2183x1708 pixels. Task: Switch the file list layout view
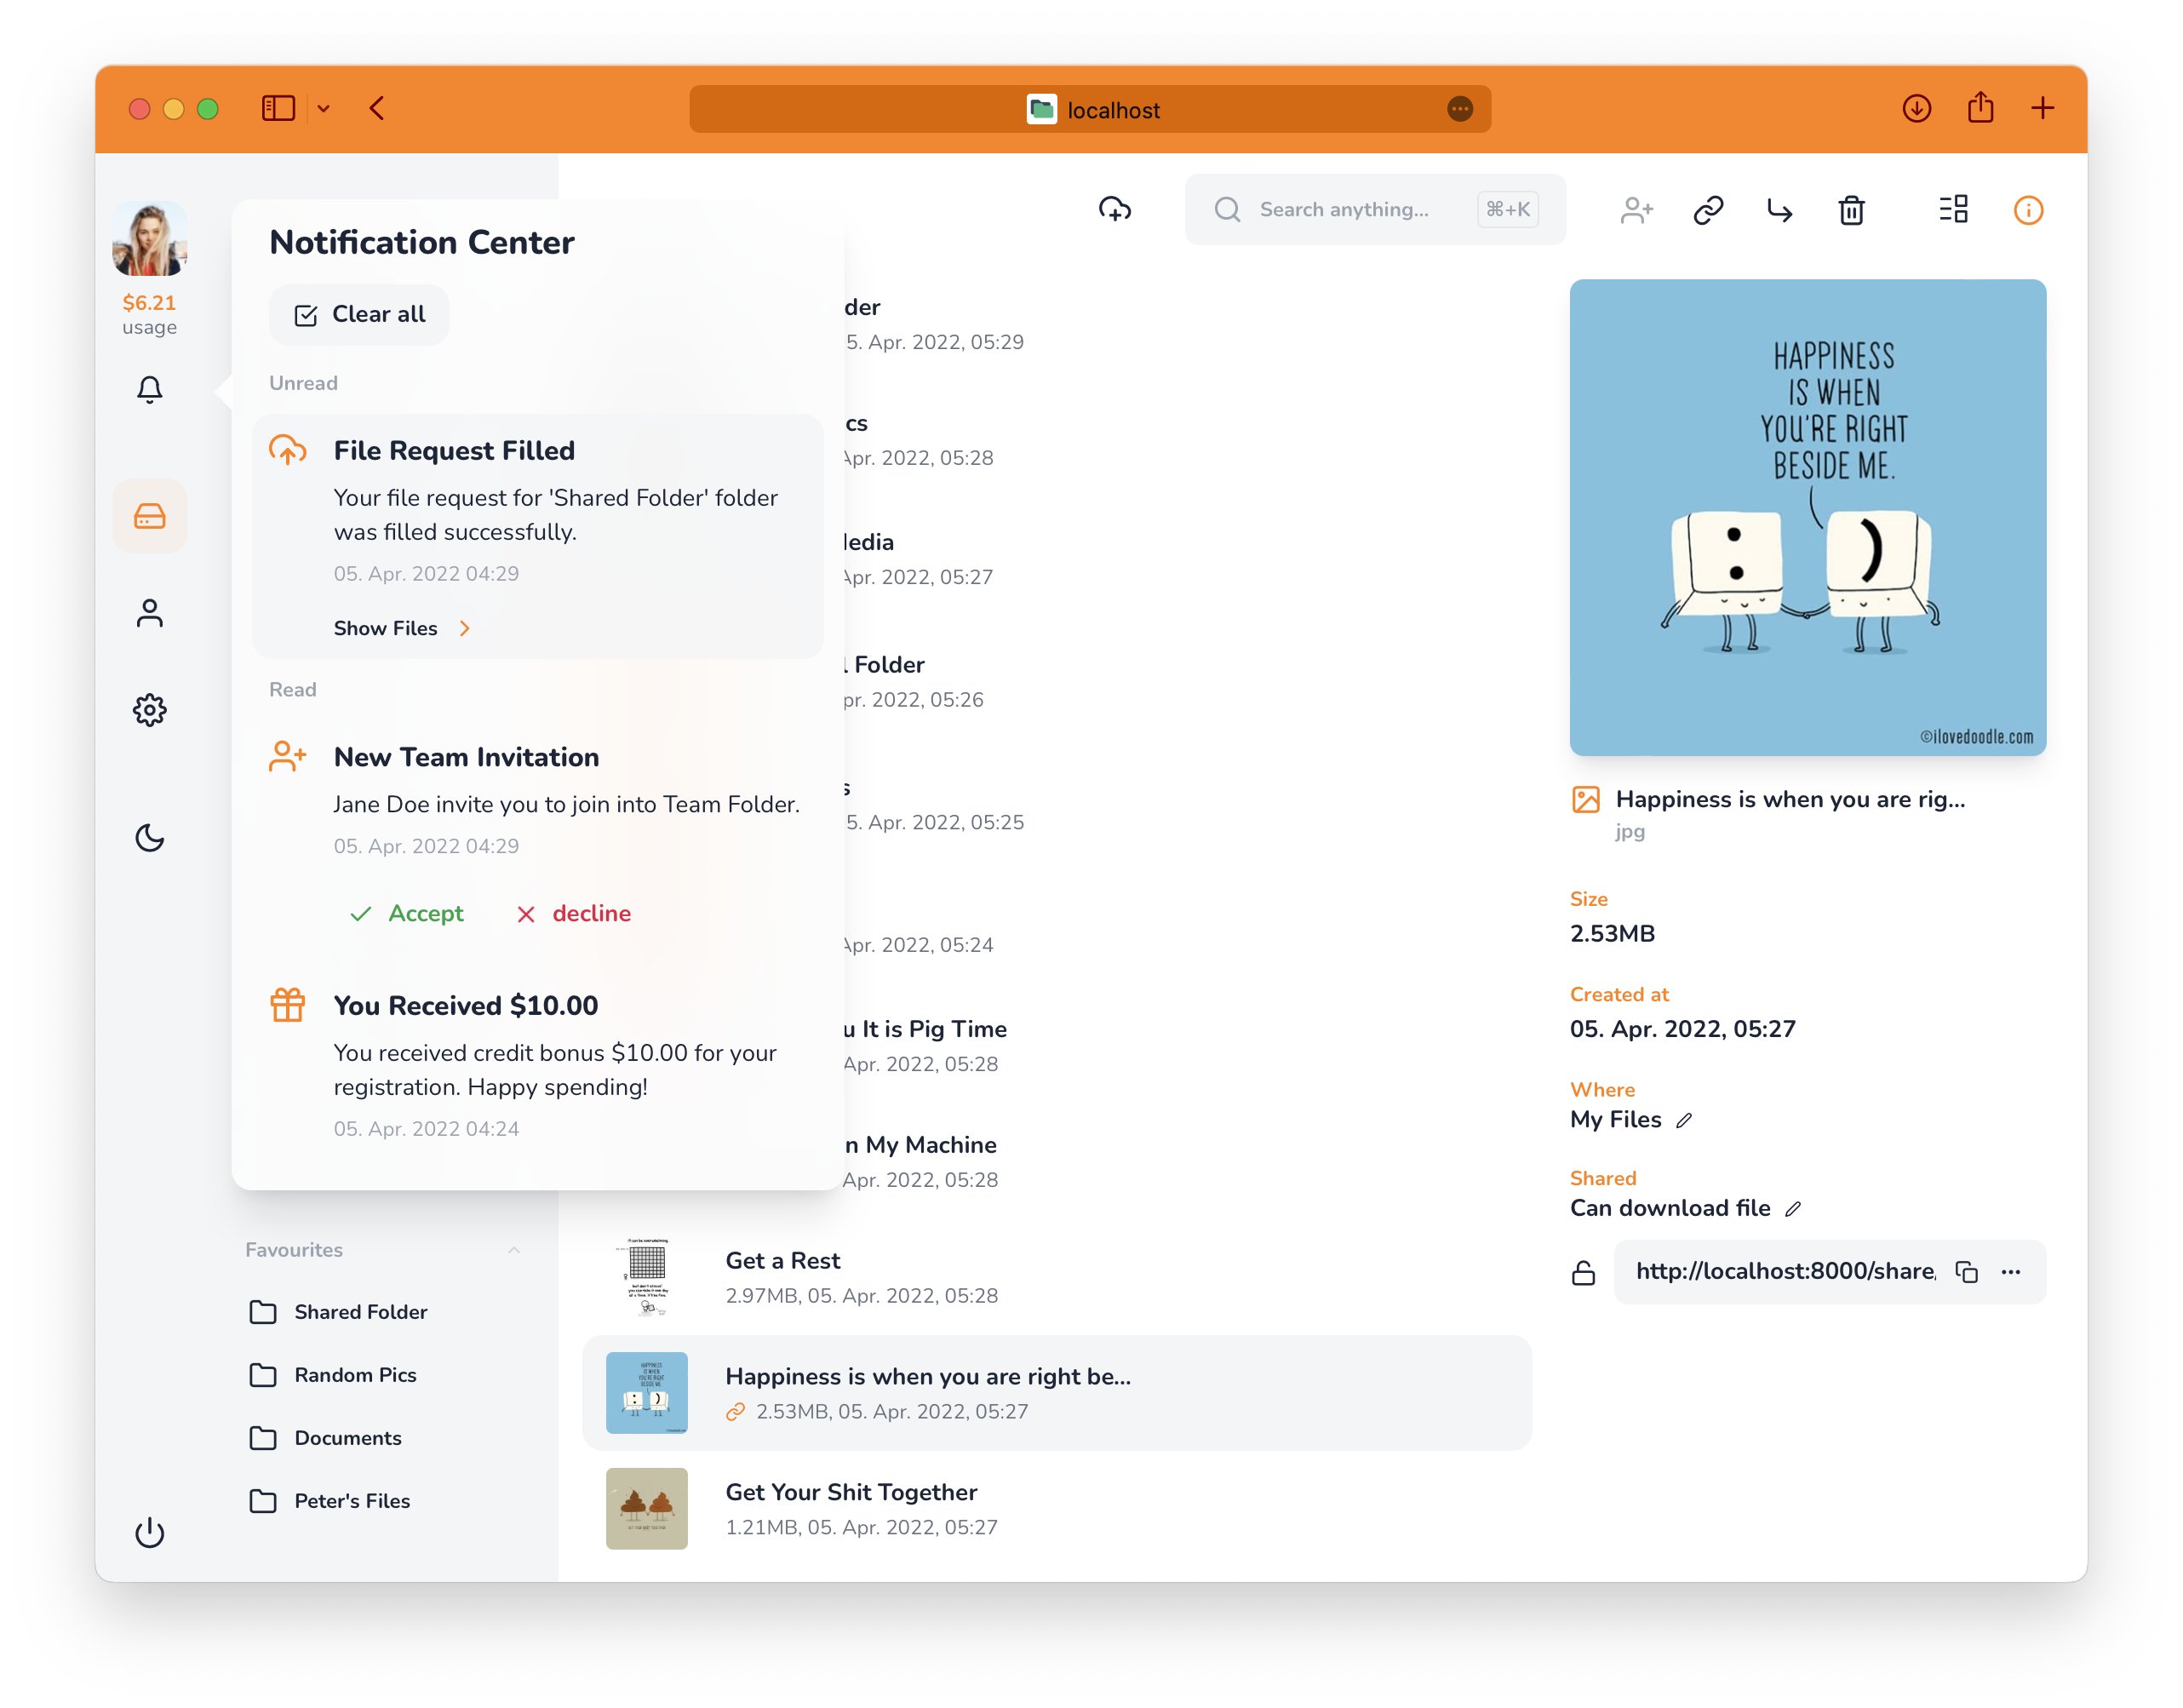pyautogui.click(x=1953, y=210)
